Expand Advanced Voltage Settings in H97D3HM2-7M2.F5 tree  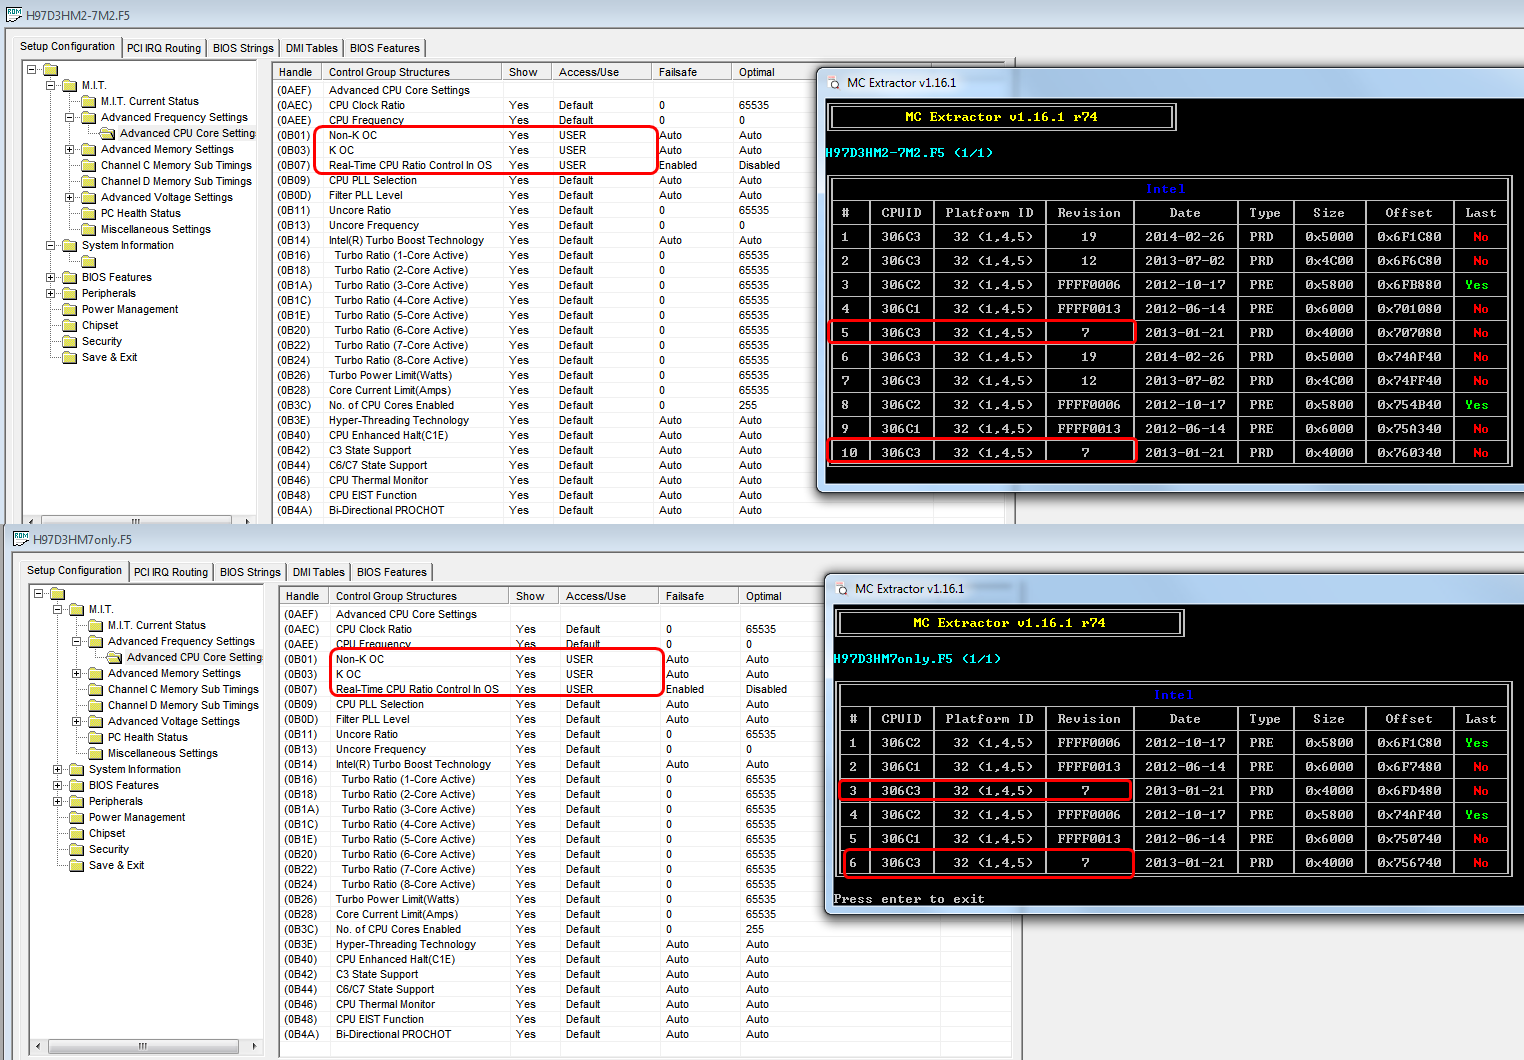[x=70, y=197]
